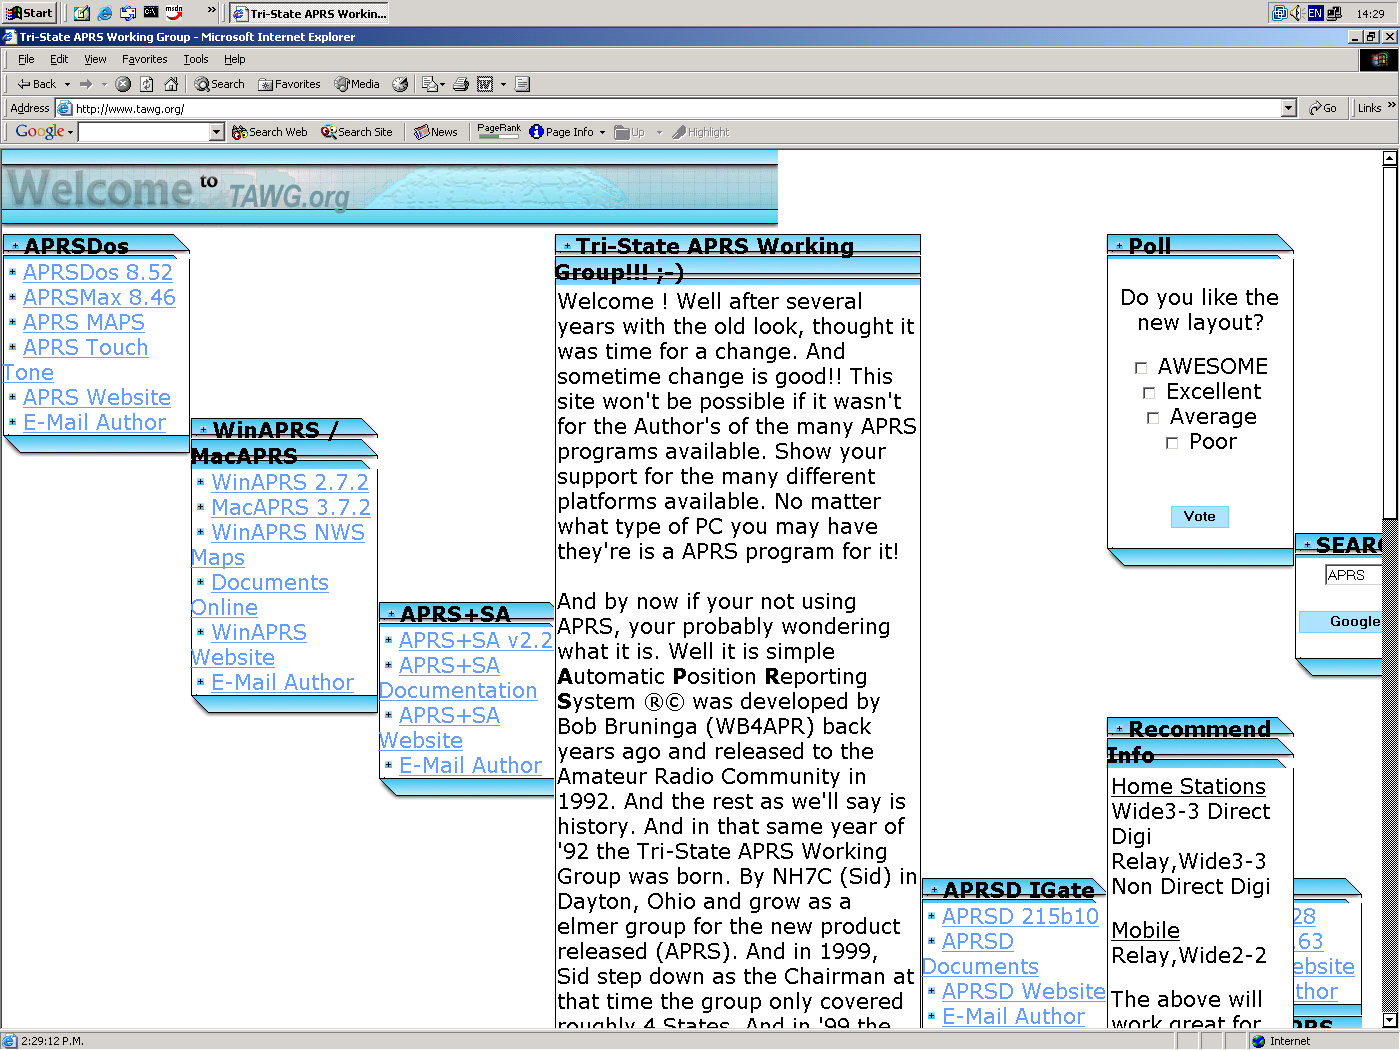Click the Discuss icon in toolbar

(522, 84)
